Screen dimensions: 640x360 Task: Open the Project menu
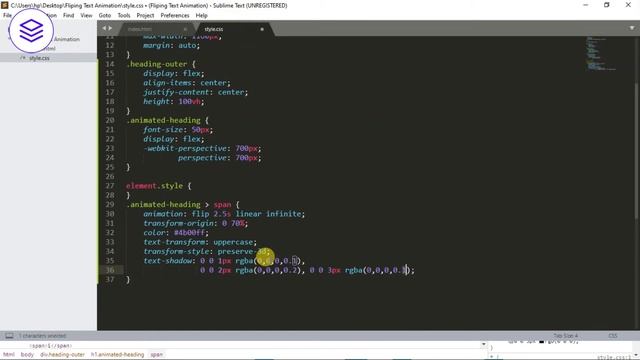145,16
